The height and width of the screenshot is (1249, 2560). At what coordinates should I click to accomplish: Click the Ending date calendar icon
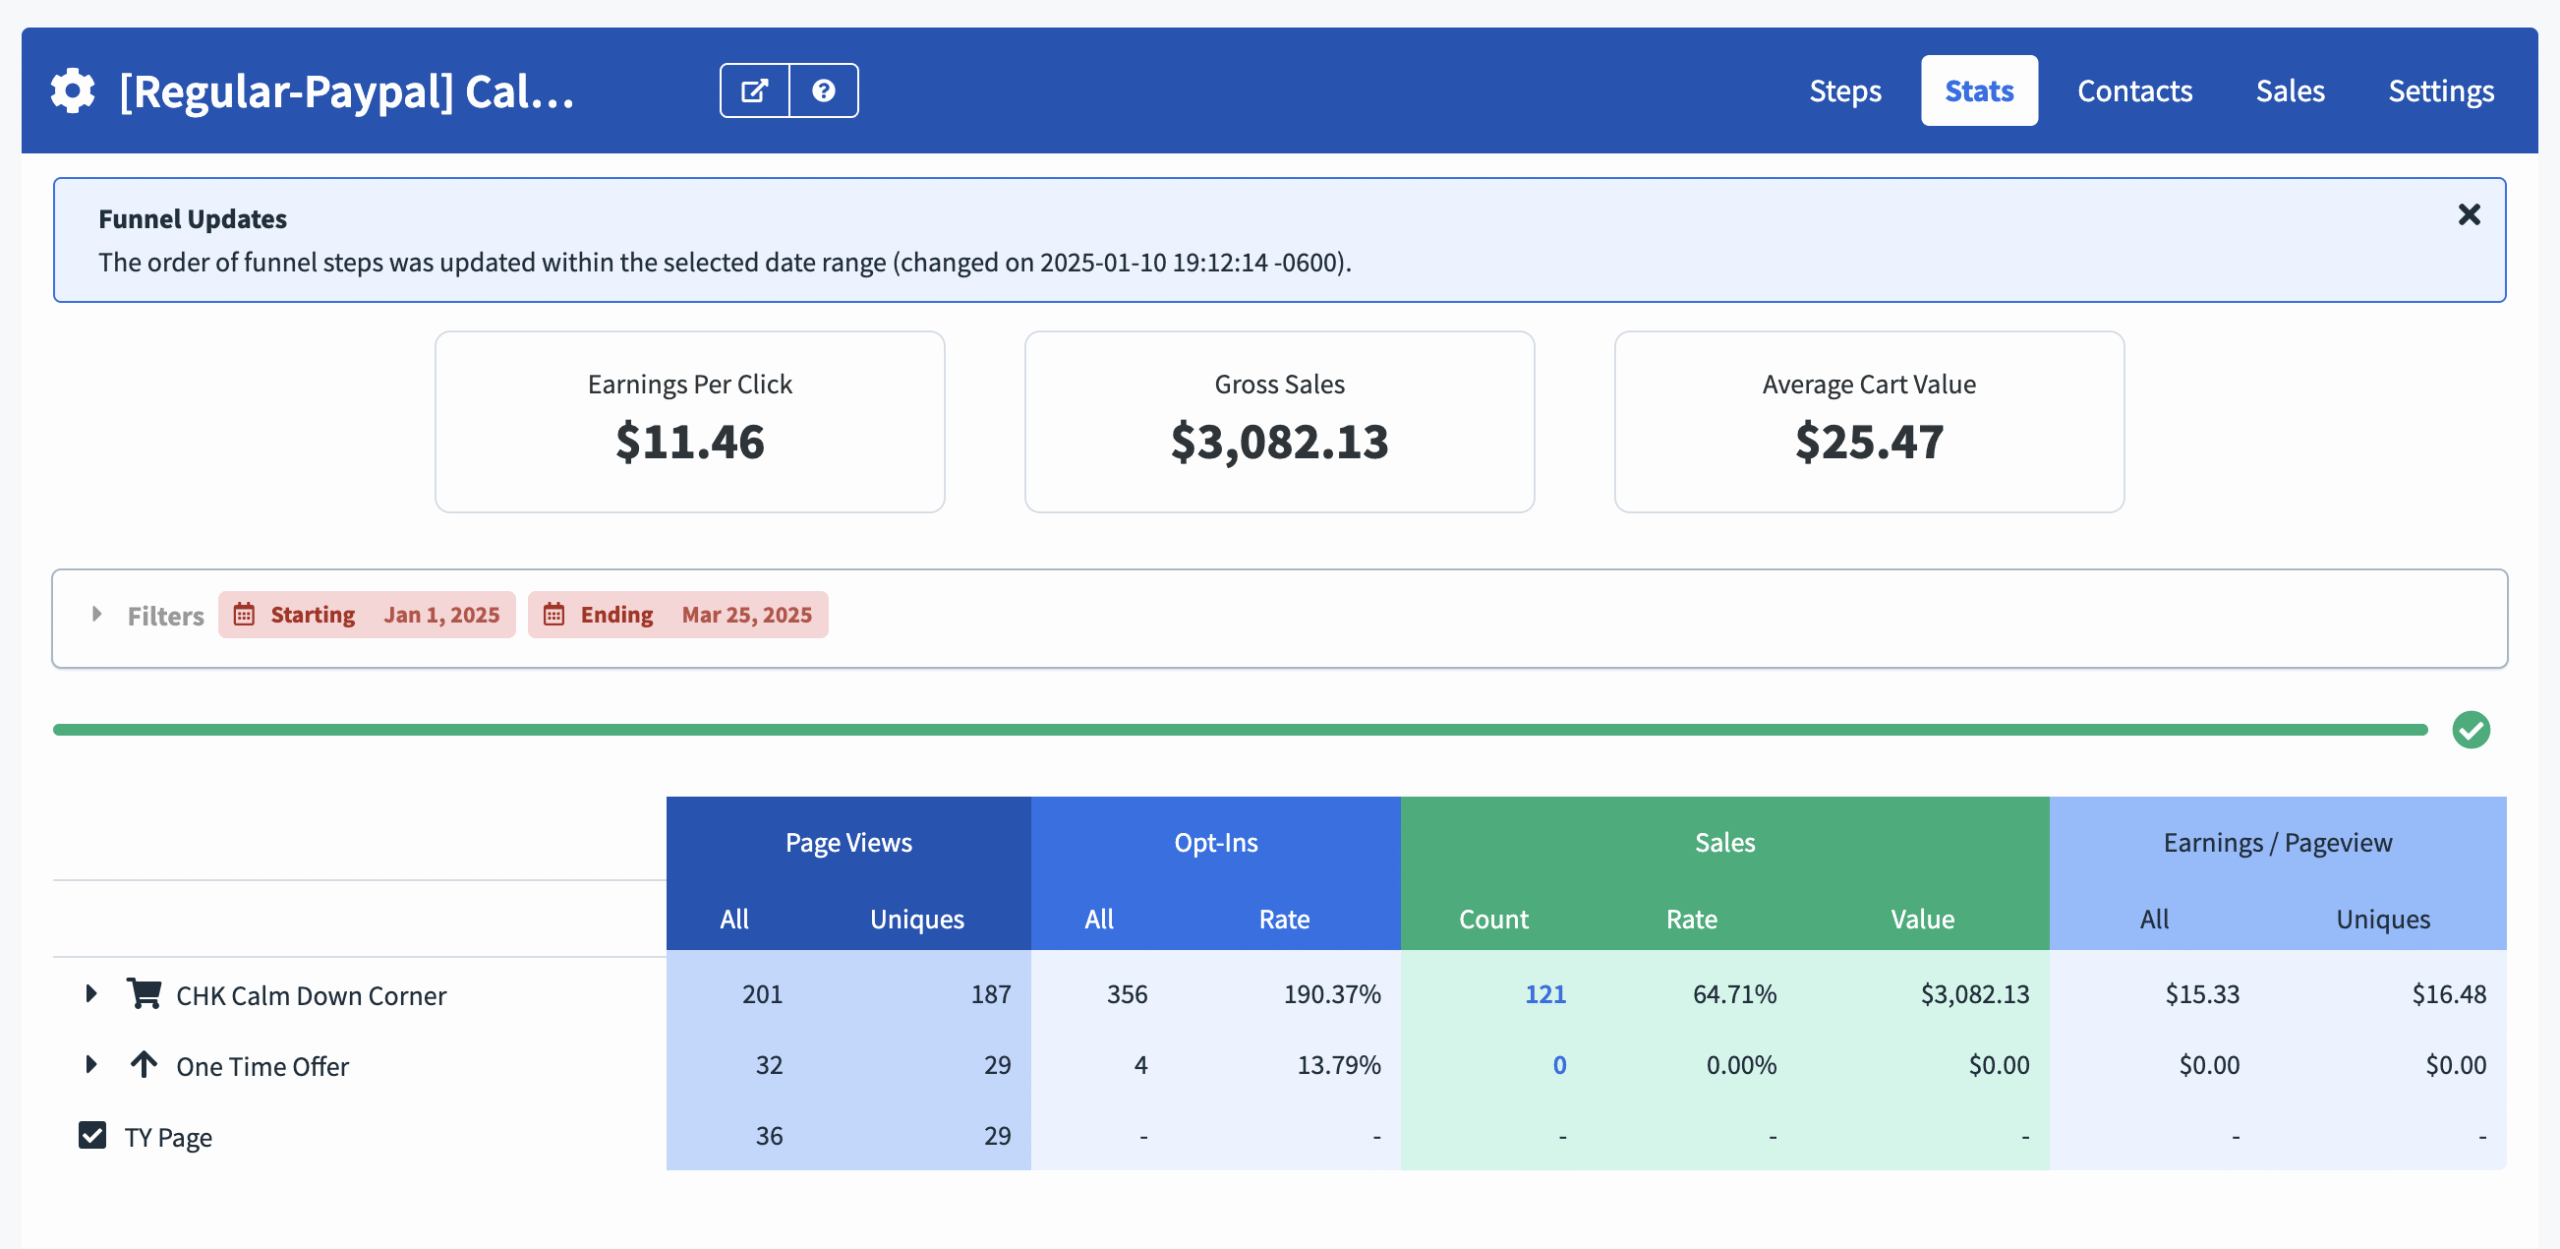[x=554, y=614]
